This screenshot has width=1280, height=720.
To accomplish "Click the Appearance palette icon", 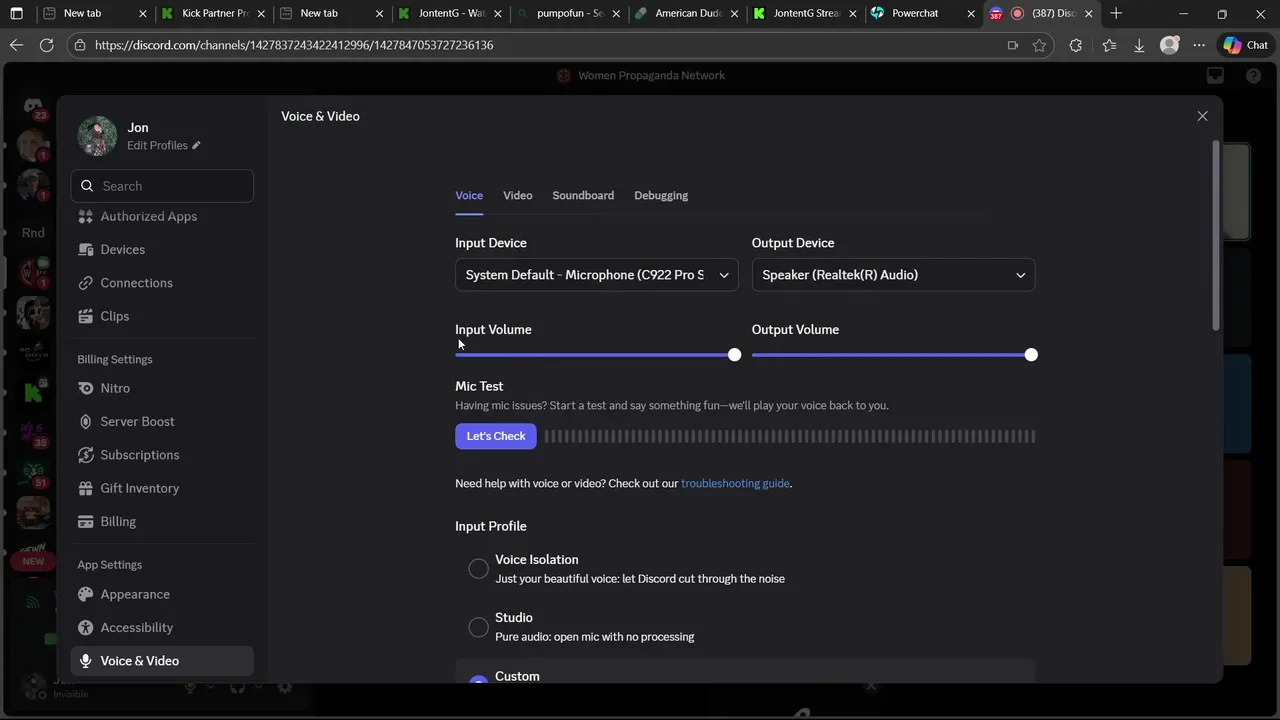I will (x=86, y=594).
